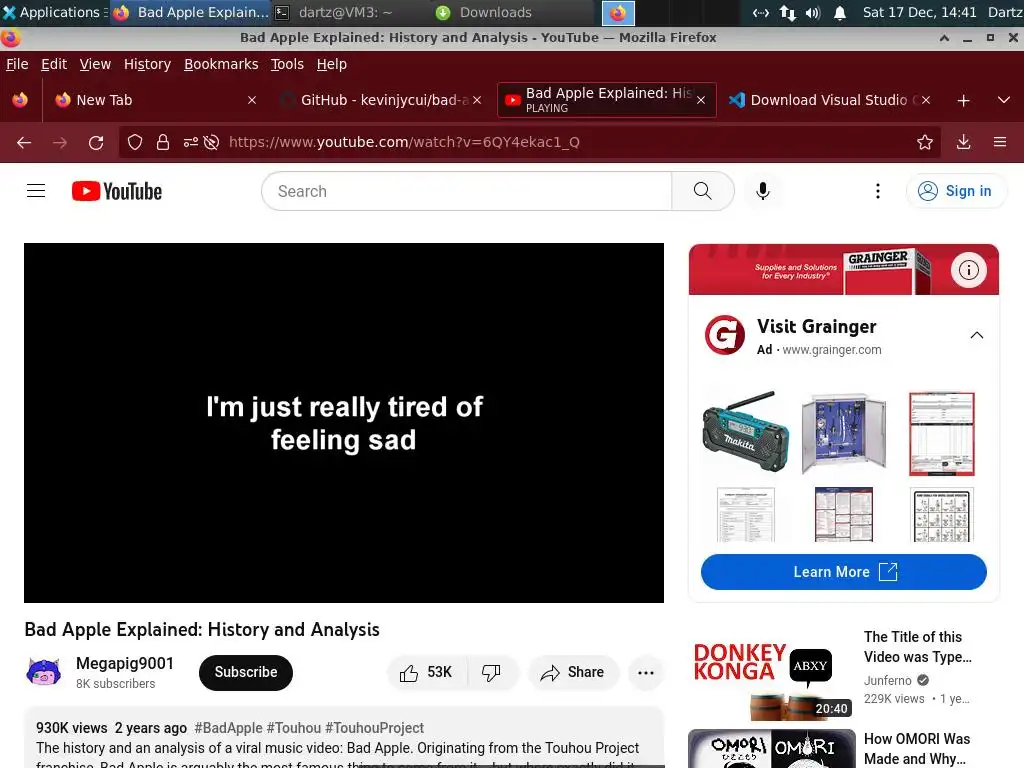Open The Title of this Video title
This screenshot has height=768, width=1024.
pyautogui.click(x=918, y=647)
